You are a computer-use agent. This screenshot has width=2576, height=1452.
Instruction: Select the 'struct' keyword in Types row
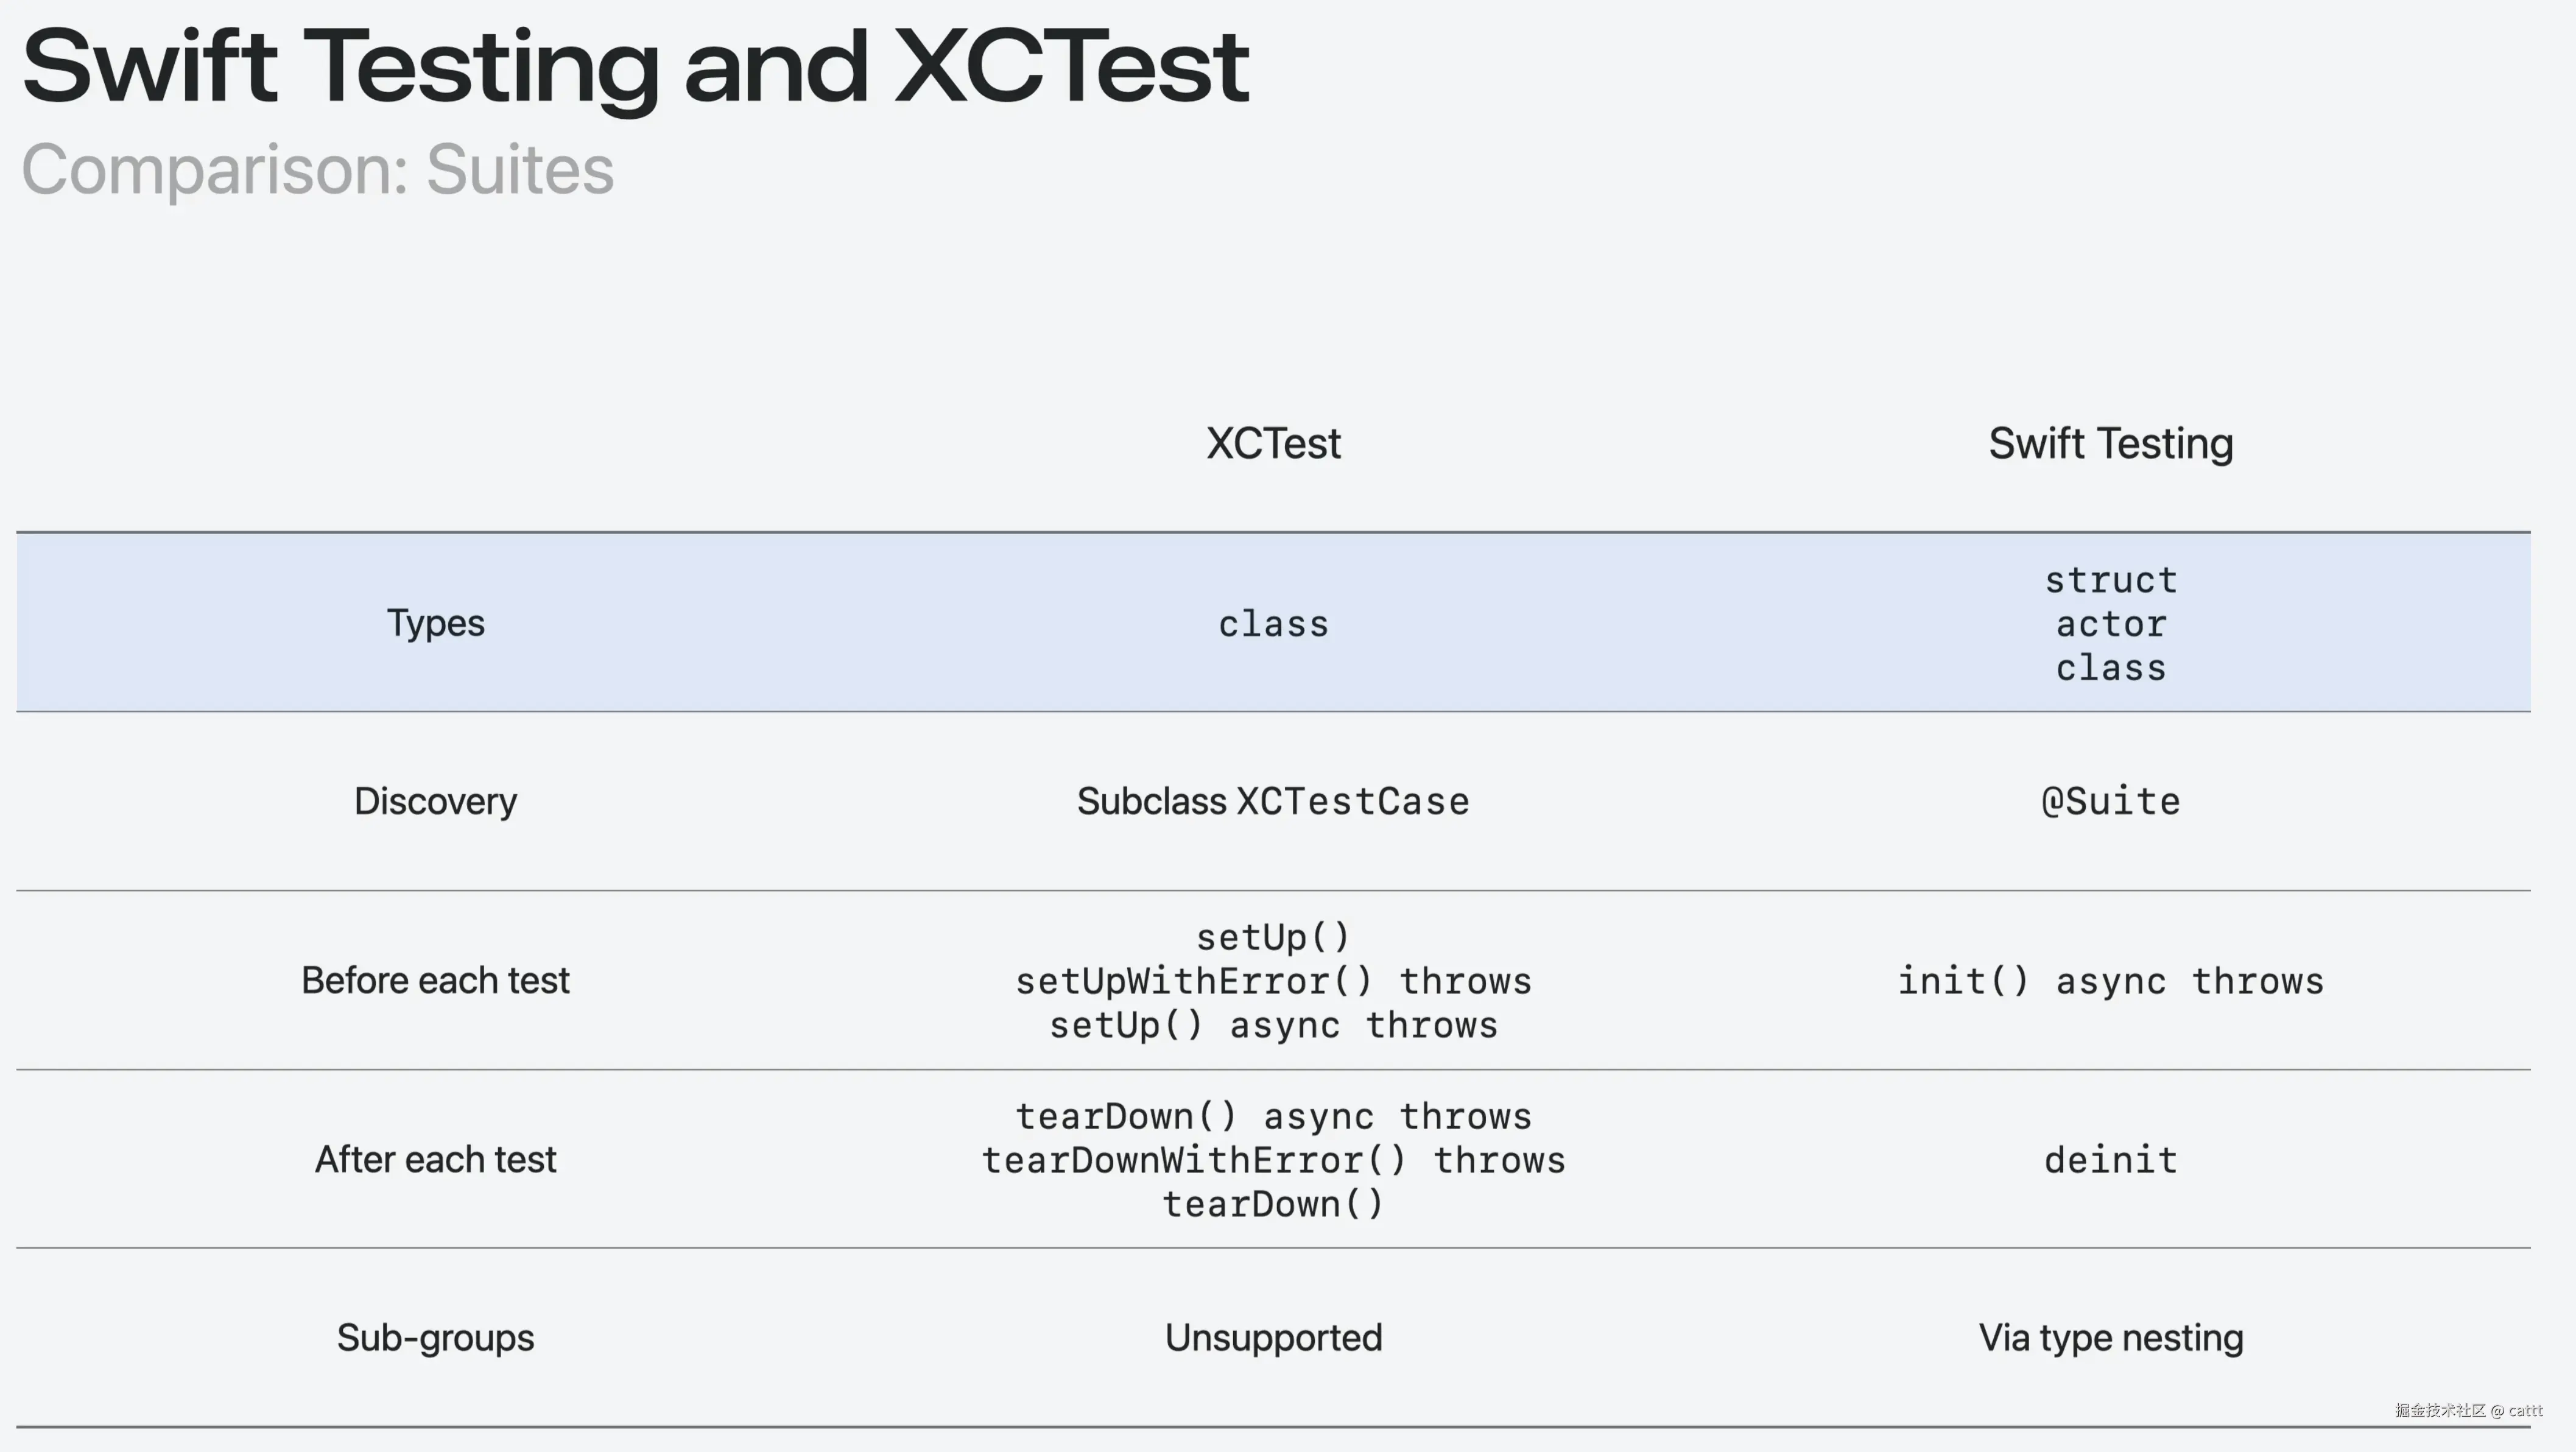pyautogui.click(x=2110, y=580)
